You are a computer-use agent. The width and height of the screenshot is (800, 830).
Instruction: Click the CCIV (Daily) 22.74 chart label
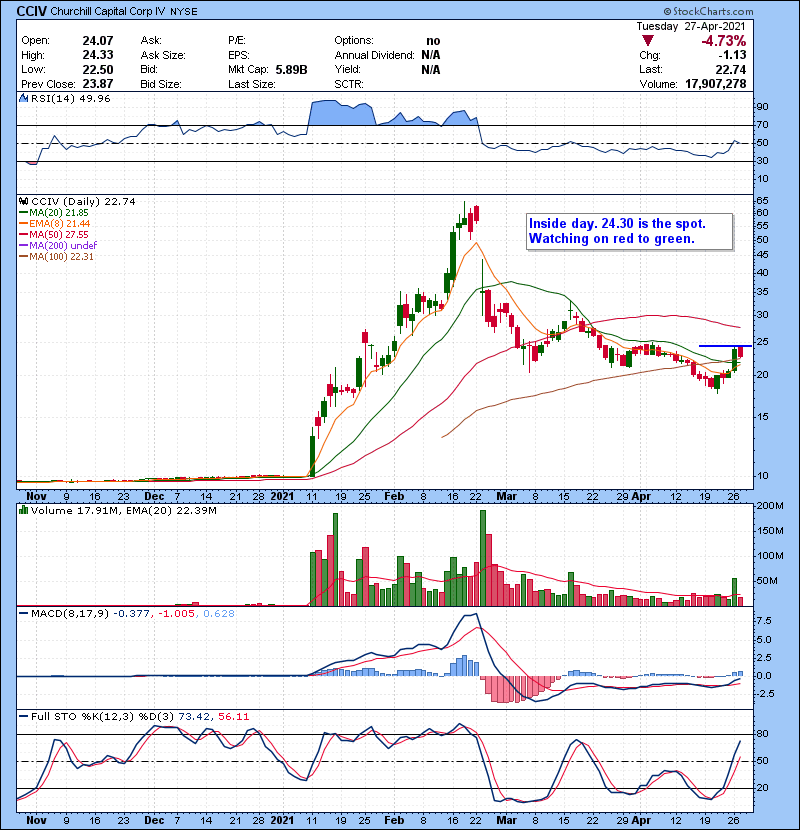pos(83,201)
